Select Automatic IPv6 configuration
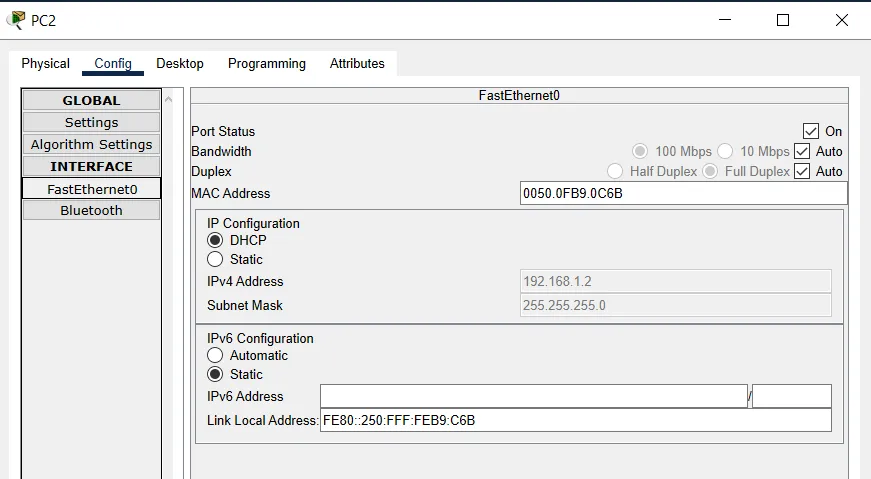 tap(215, 355)
